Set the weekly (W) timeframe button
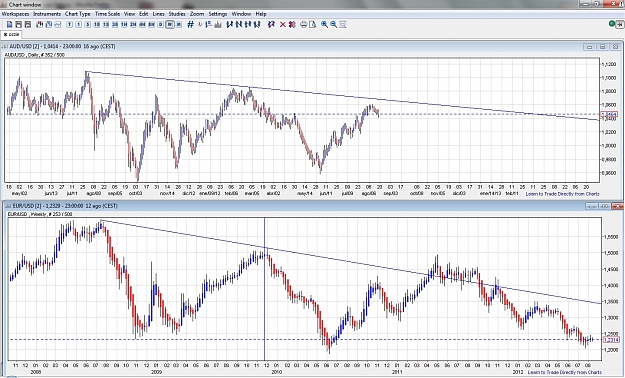Viewport: 625px width, 378px height. [x=170, y=25]
